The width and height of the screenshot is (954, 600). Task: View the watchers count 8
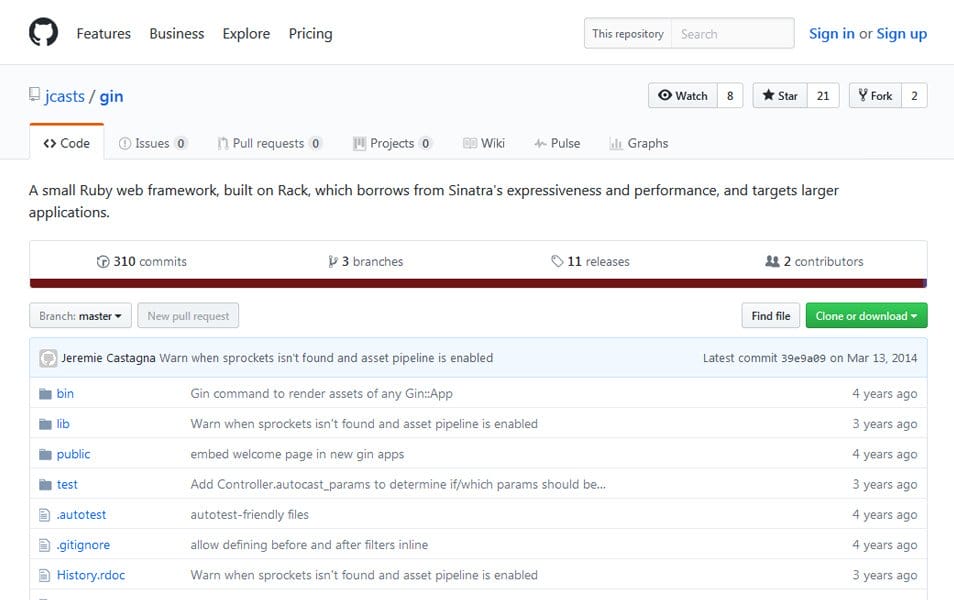[x=730, y=96]
